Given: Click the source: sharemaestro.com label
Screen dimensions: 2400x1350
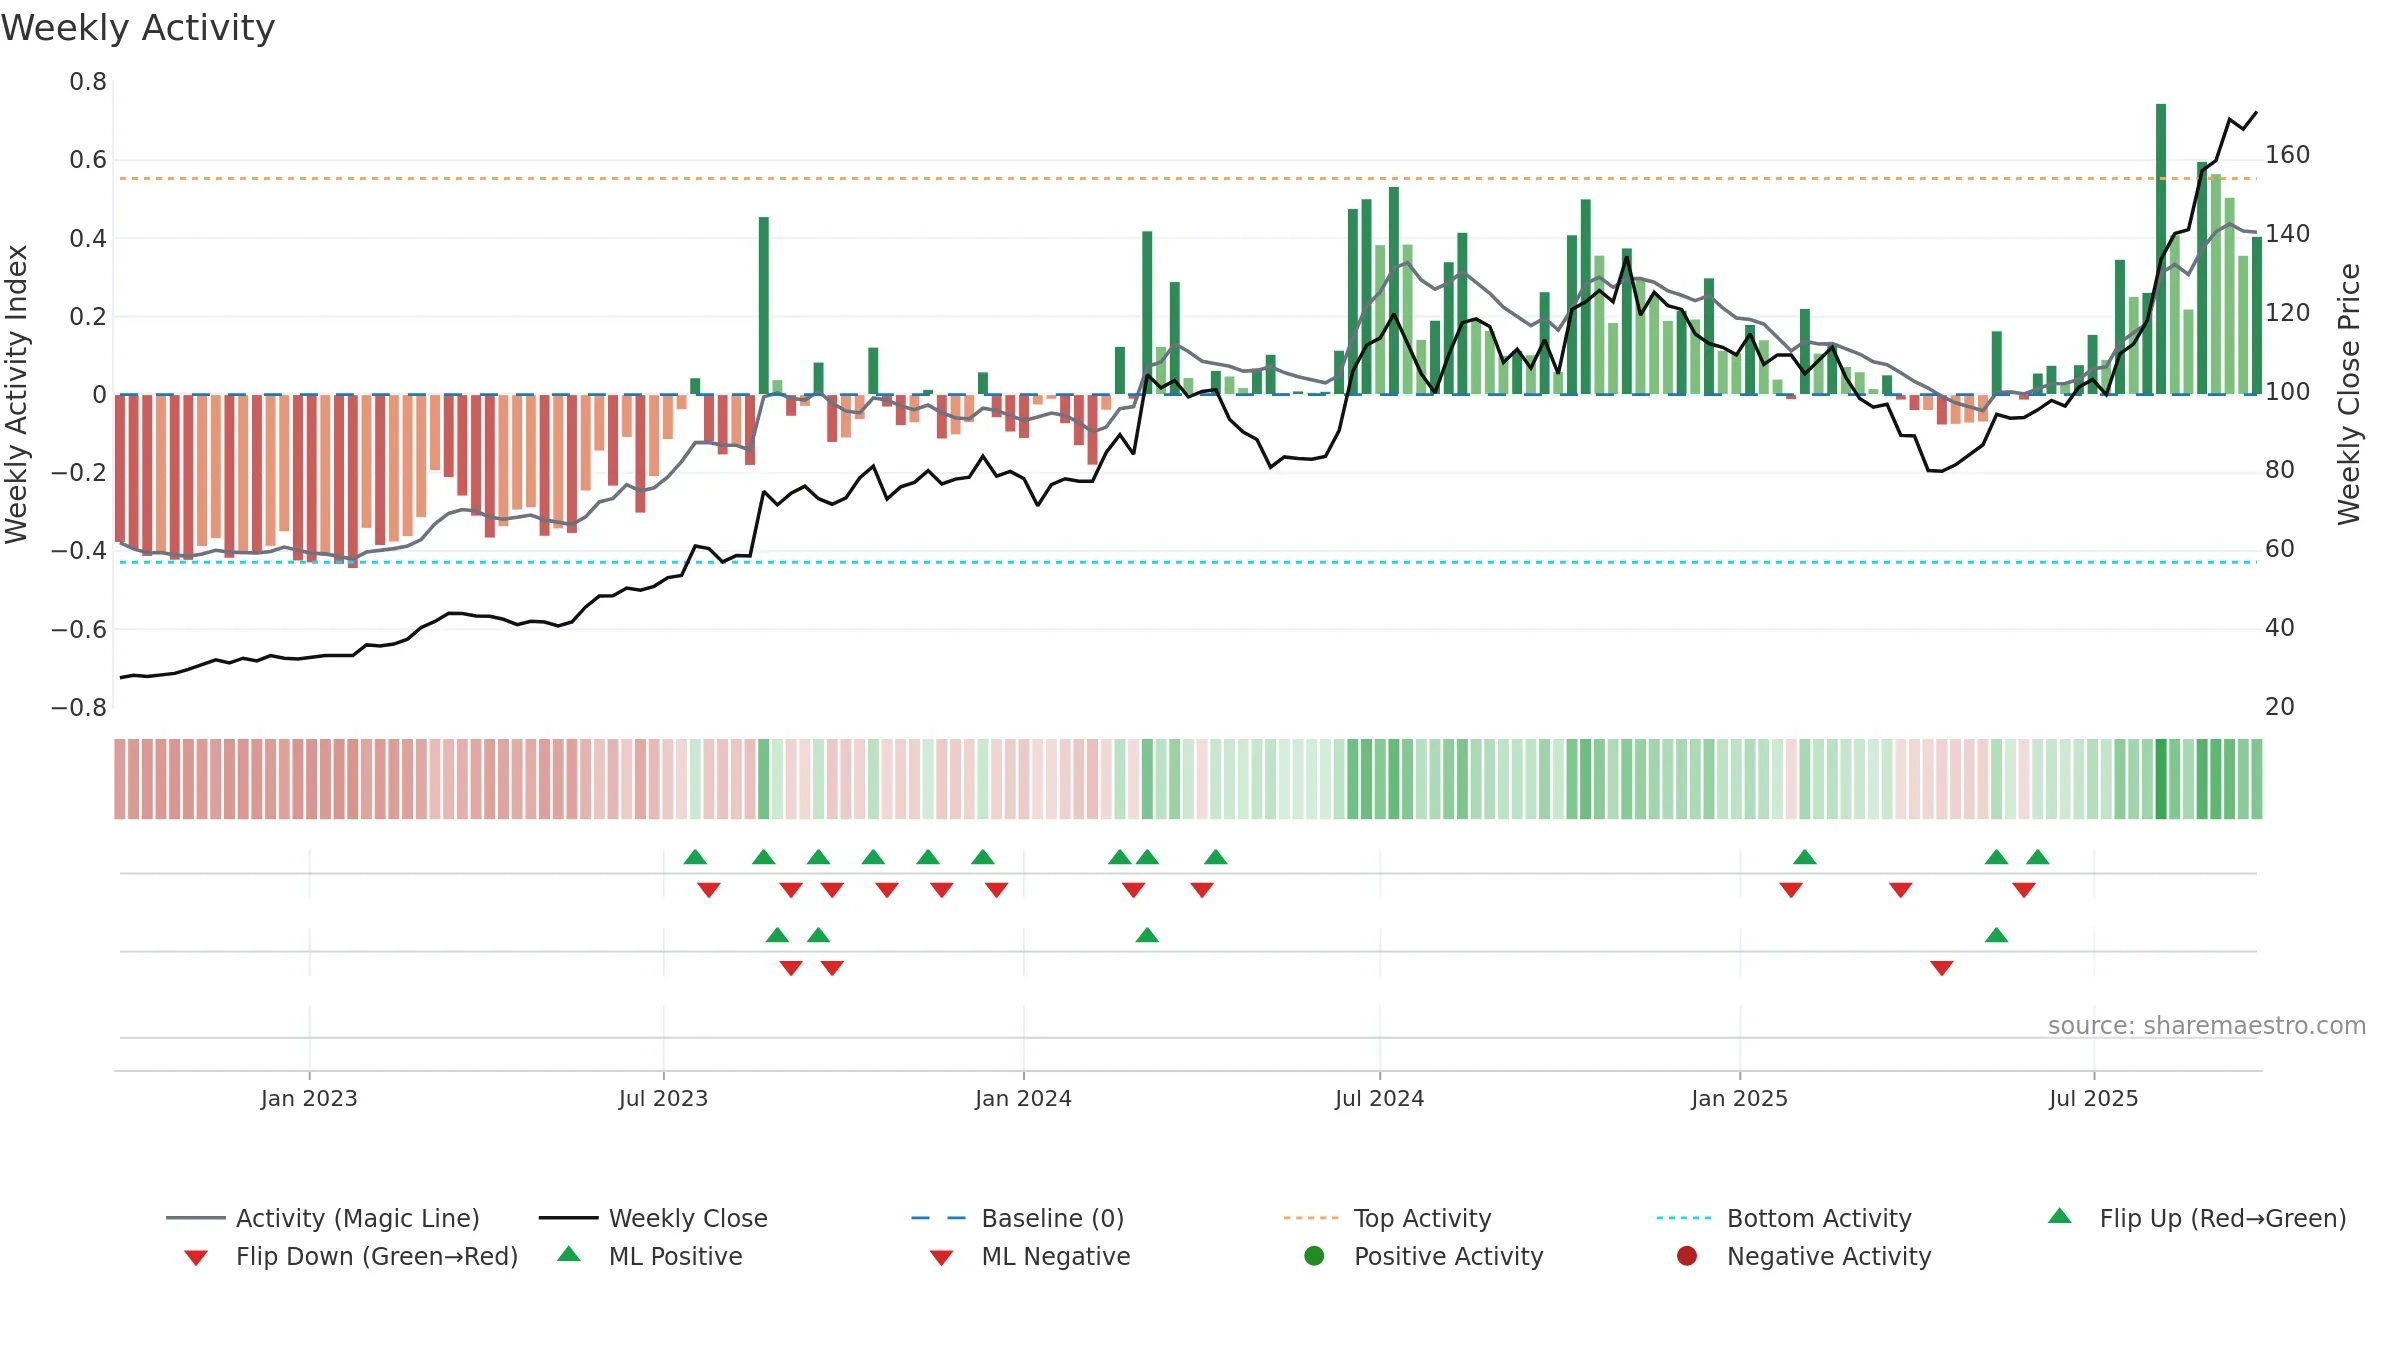Looking at the screenshot, I should point(2207,1026).
